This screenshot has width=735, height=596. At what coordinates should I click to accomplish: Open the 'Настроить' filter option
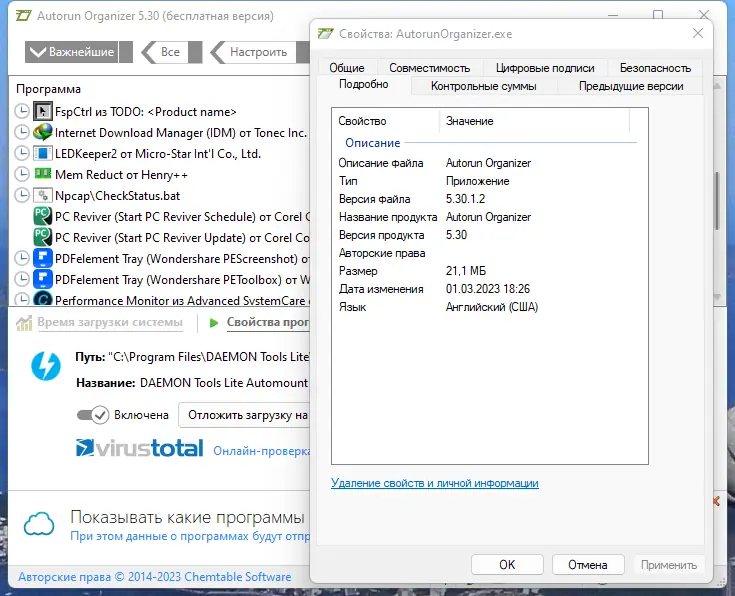[x=258, y=52]
